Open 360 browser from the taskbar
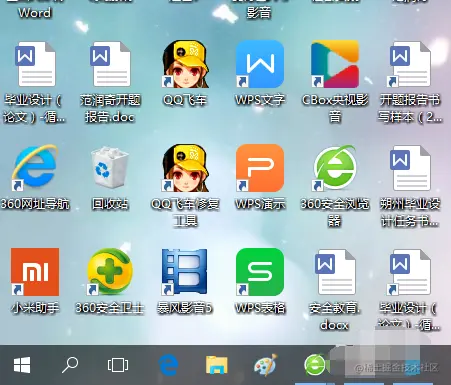451x385 pixels. point(315,365)
